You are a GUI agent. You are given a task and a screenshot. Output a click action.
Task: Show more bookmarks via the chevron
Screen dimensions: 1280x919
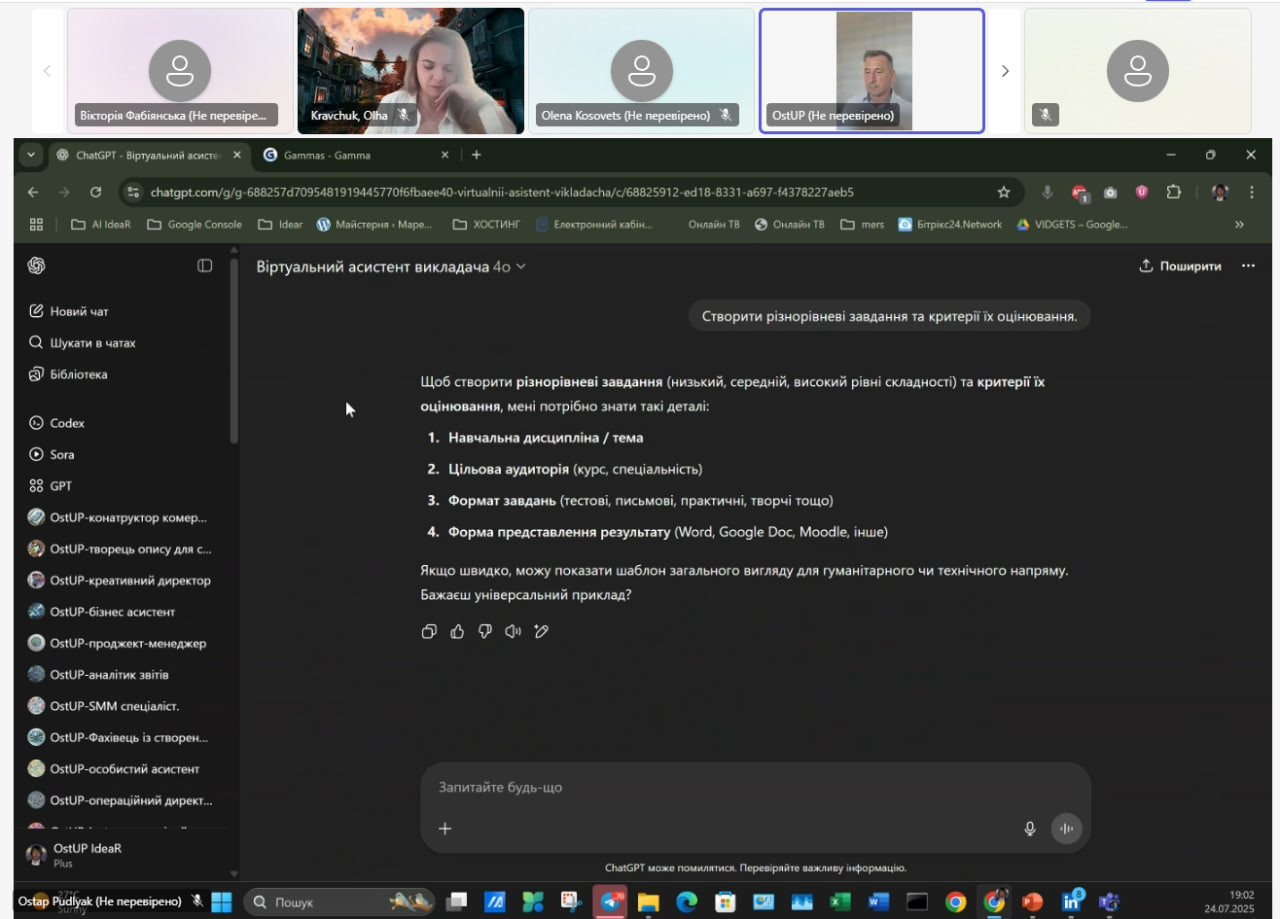click(x=1240, y=224)
